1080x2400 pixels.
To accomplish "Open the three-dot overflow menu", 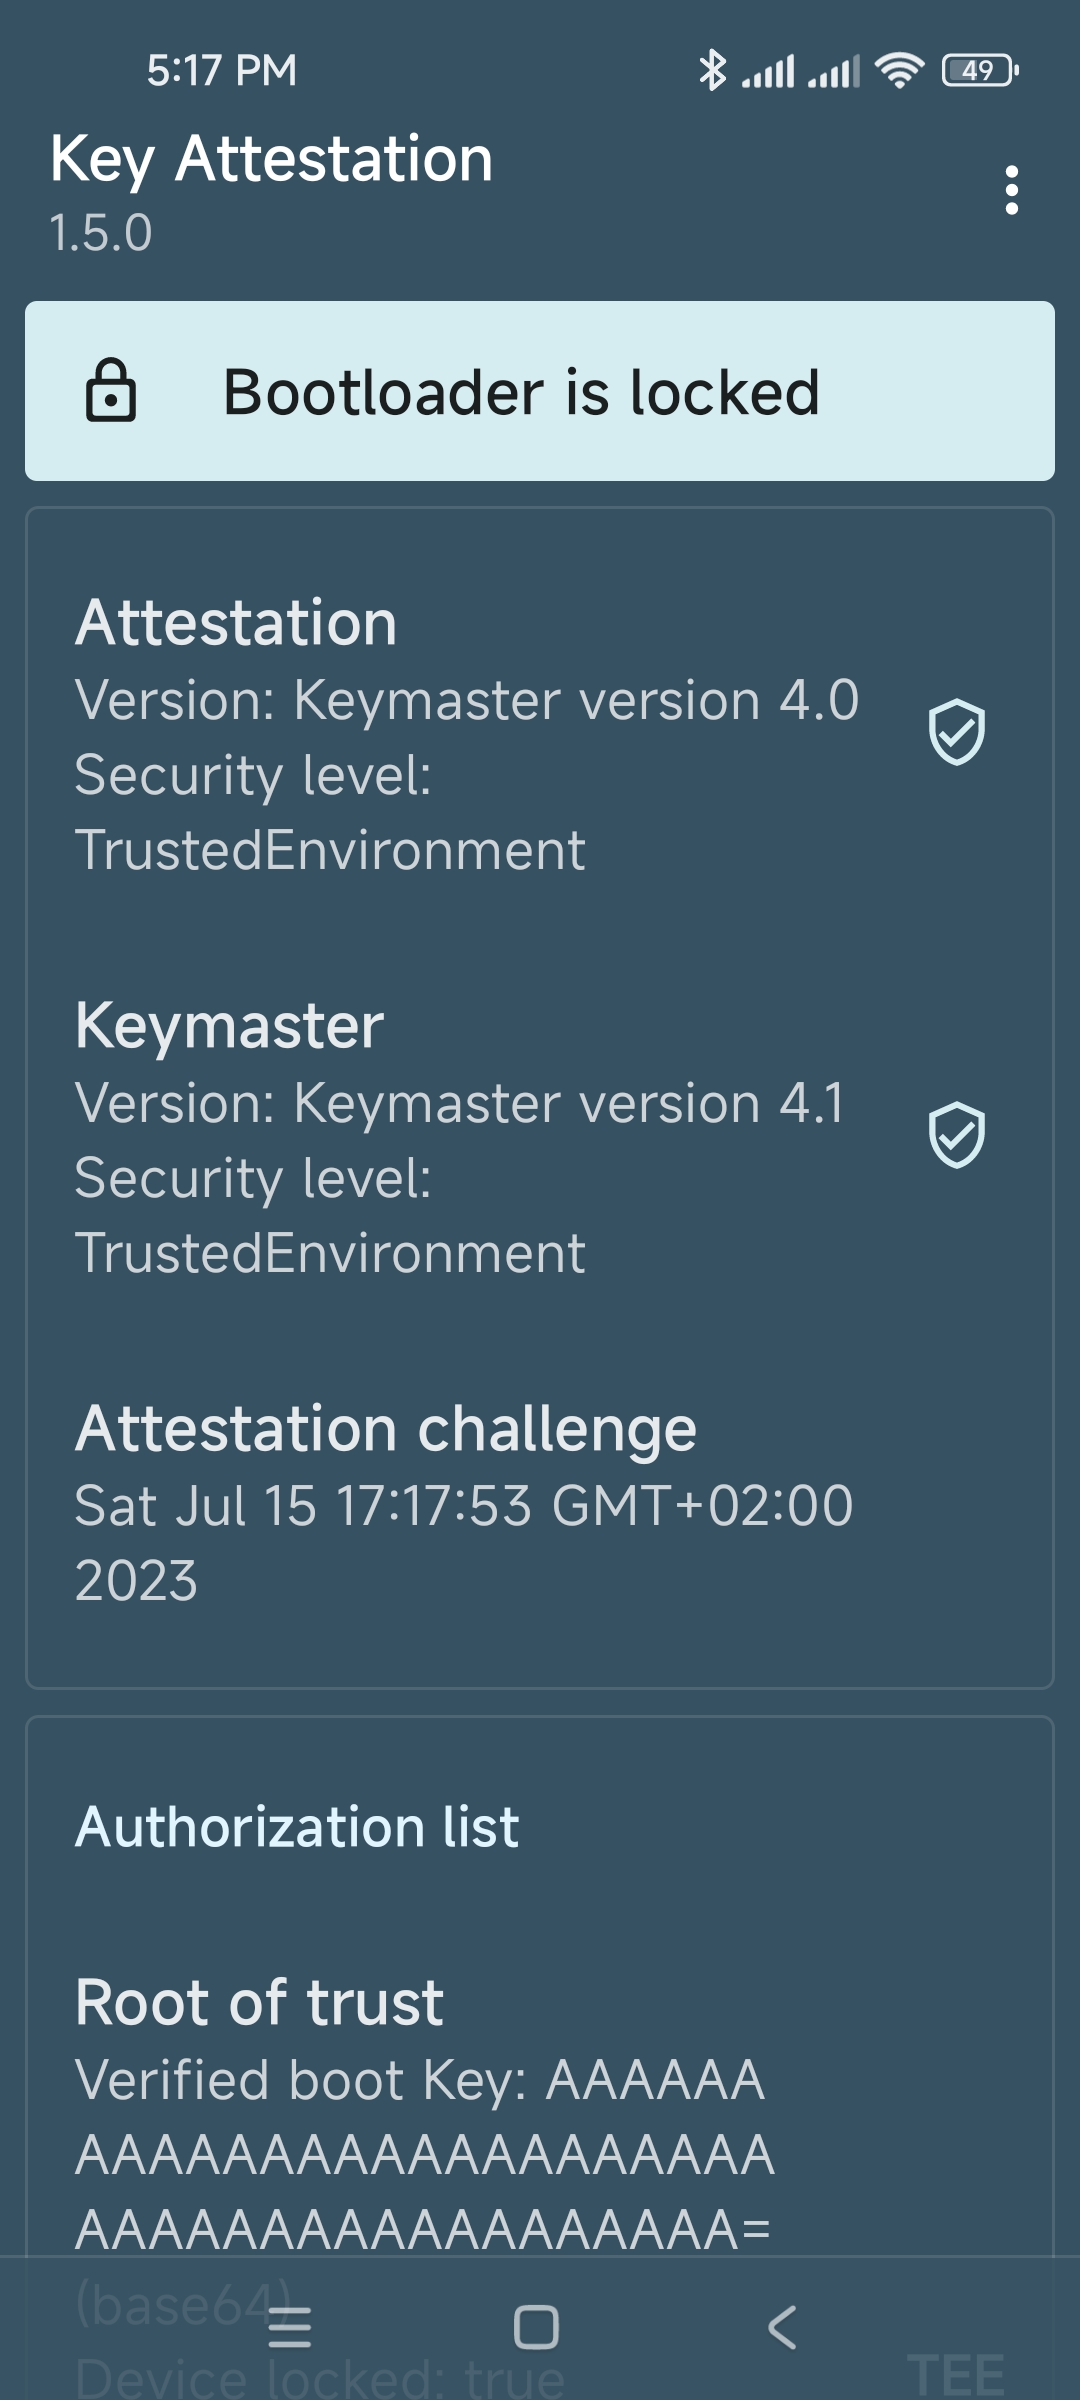I will [1011, 190].
